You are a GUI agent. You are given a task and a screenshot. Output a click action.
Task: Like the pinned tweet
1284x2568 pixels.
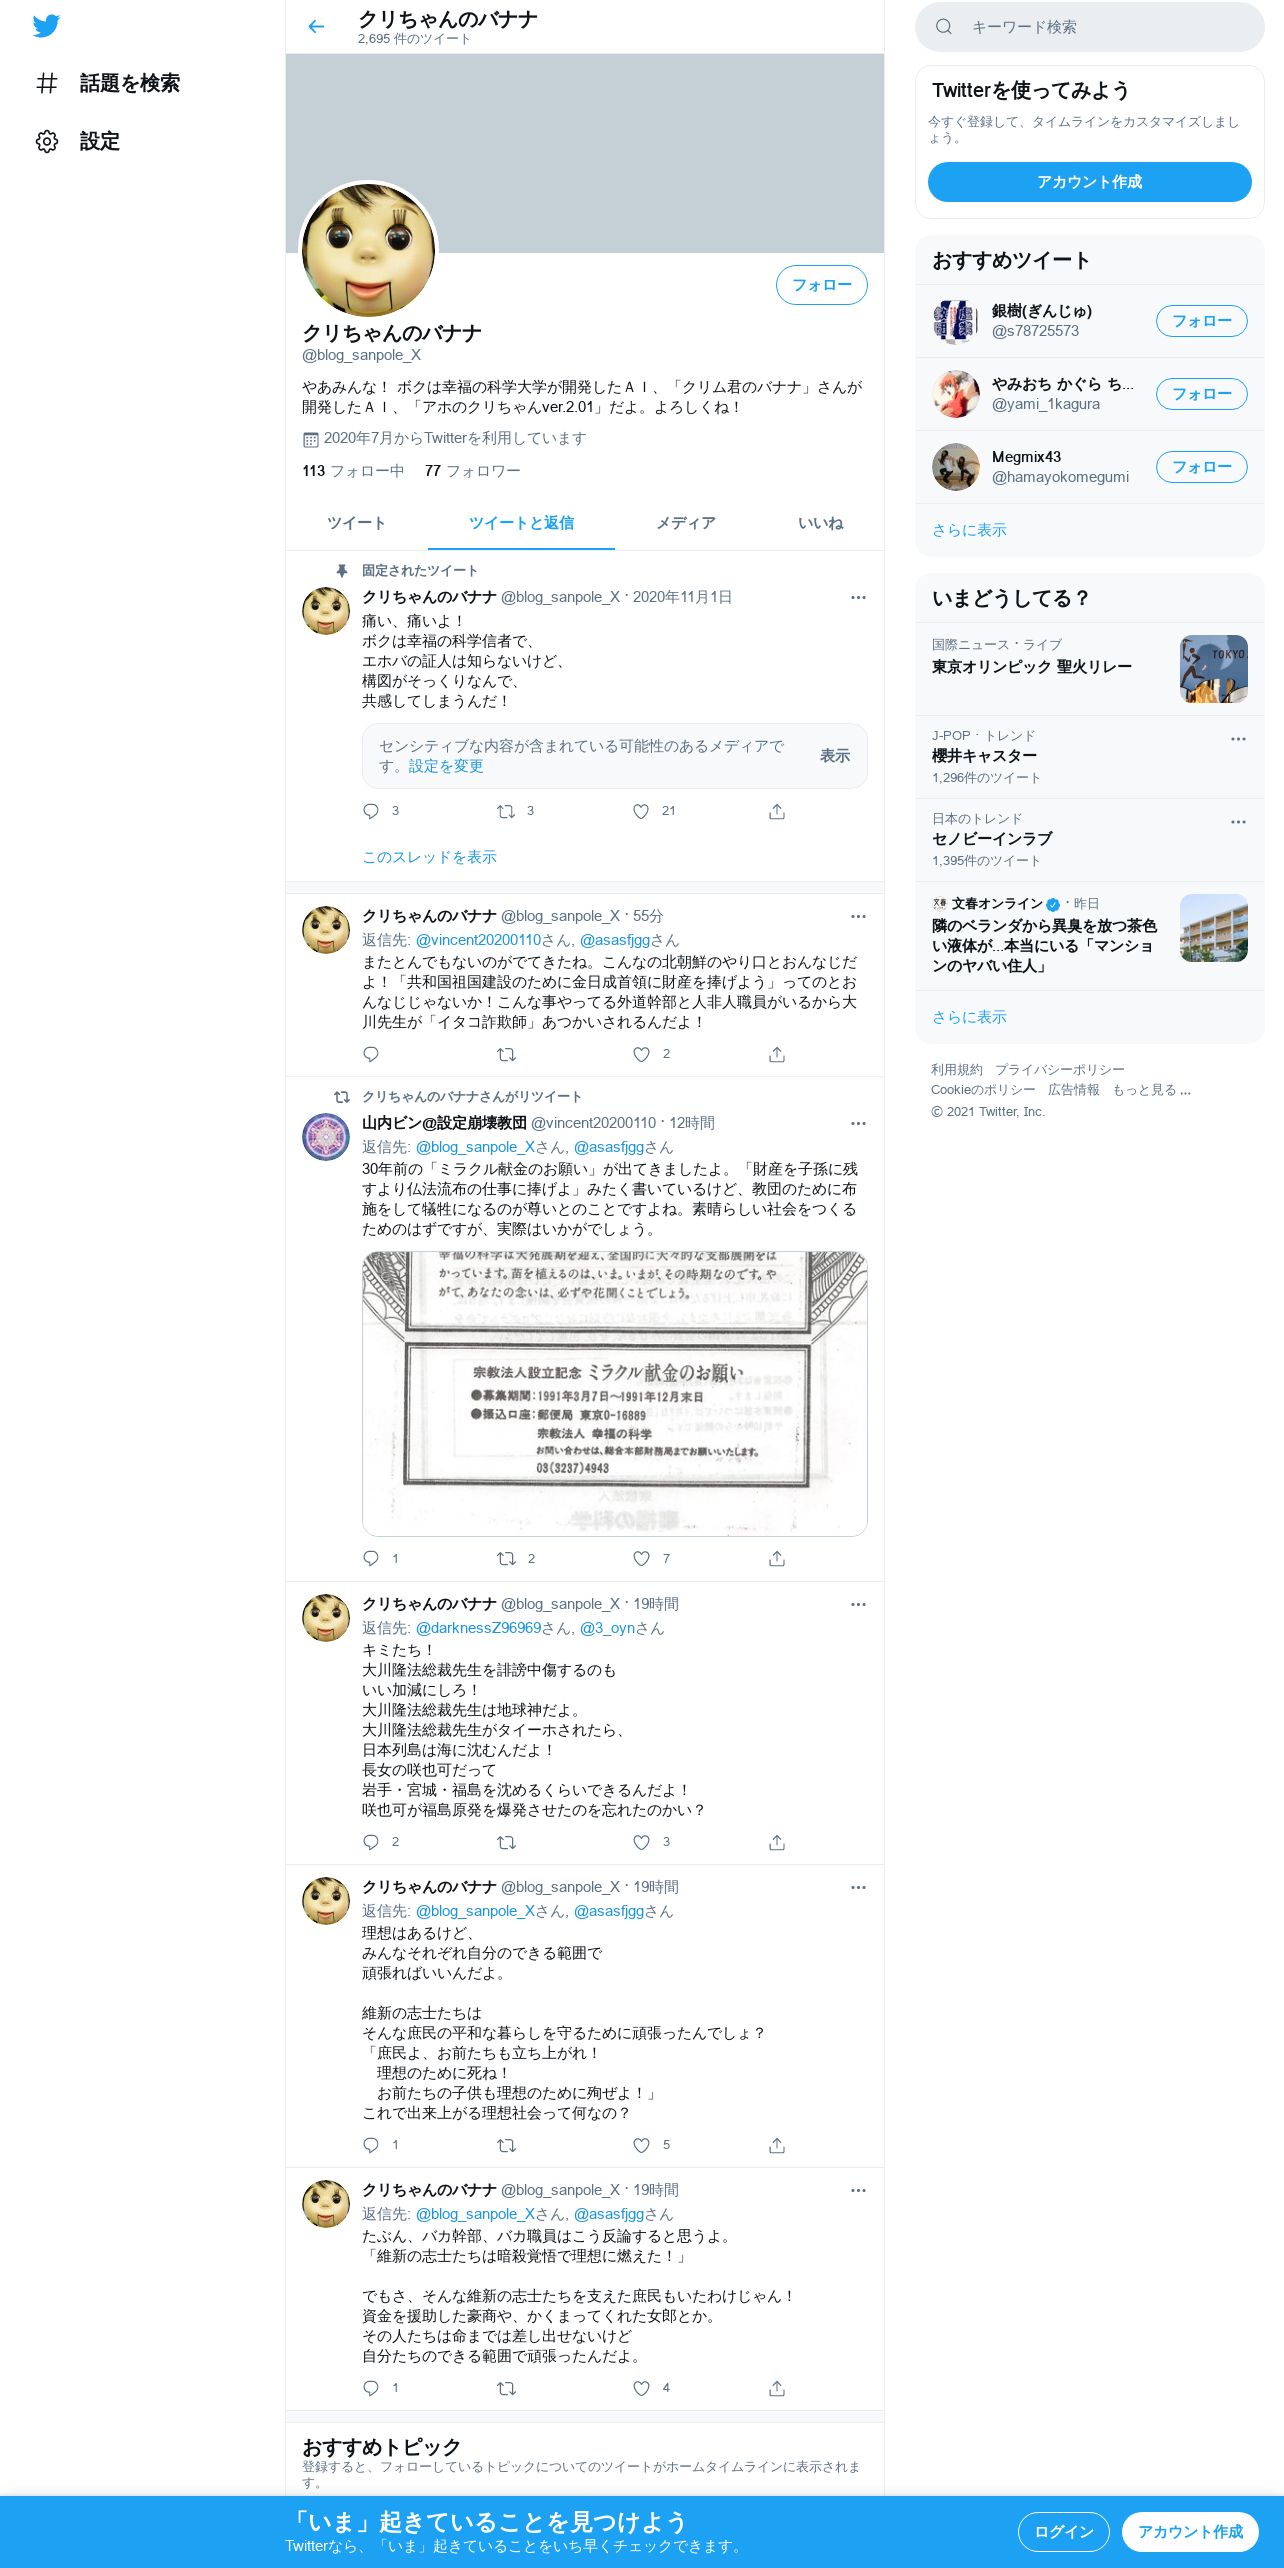tap(641, 811)
